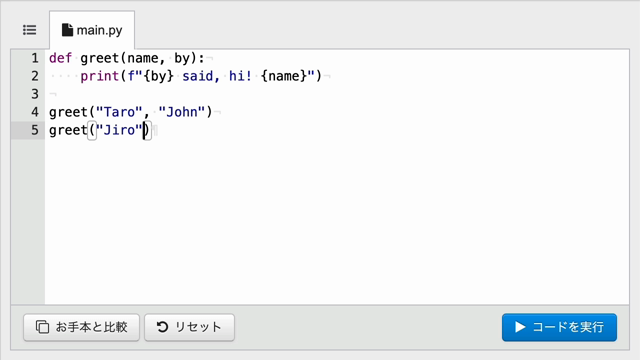Click highlighted line number 5

(35, 130)
